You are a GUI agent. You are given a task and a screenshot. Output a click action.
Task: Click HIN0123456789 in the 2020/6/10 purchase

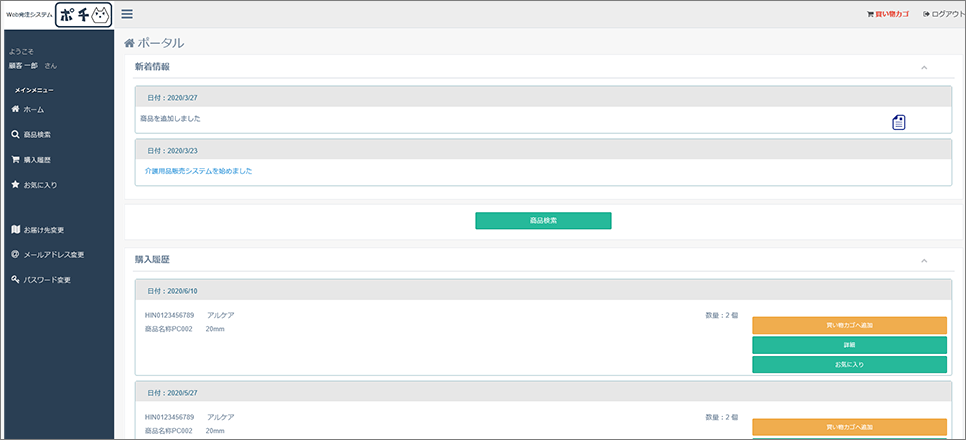pyautogui.click(x=170, y=315)
